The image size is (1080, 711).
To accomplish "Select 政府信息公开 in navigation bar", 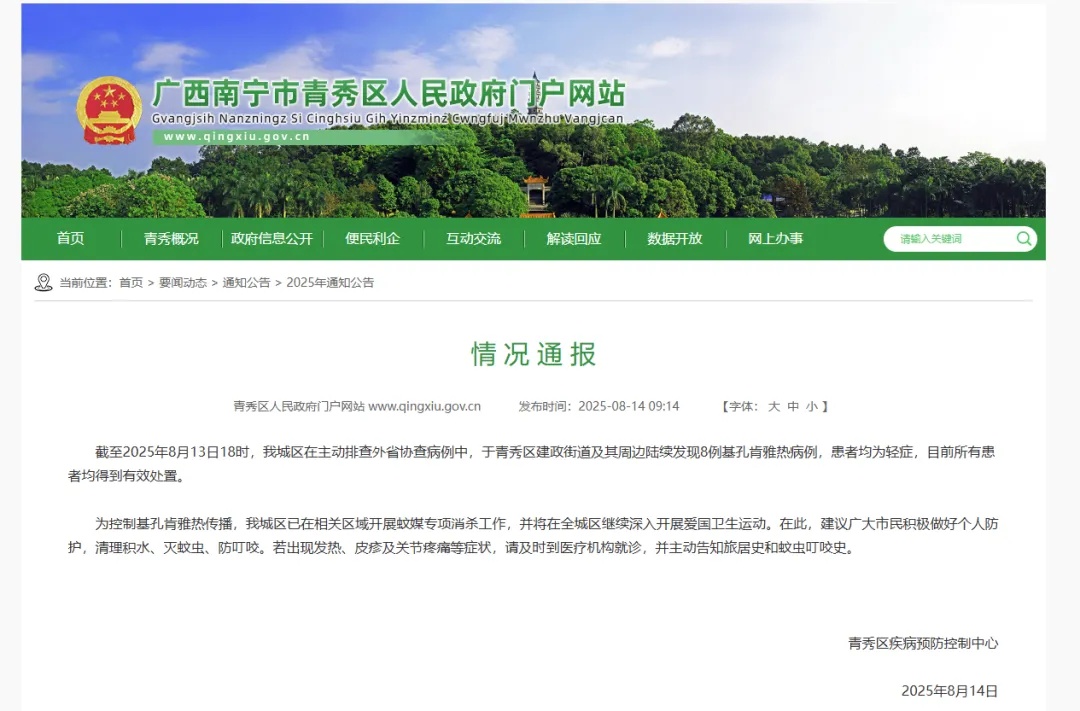I will click(272, 239).
